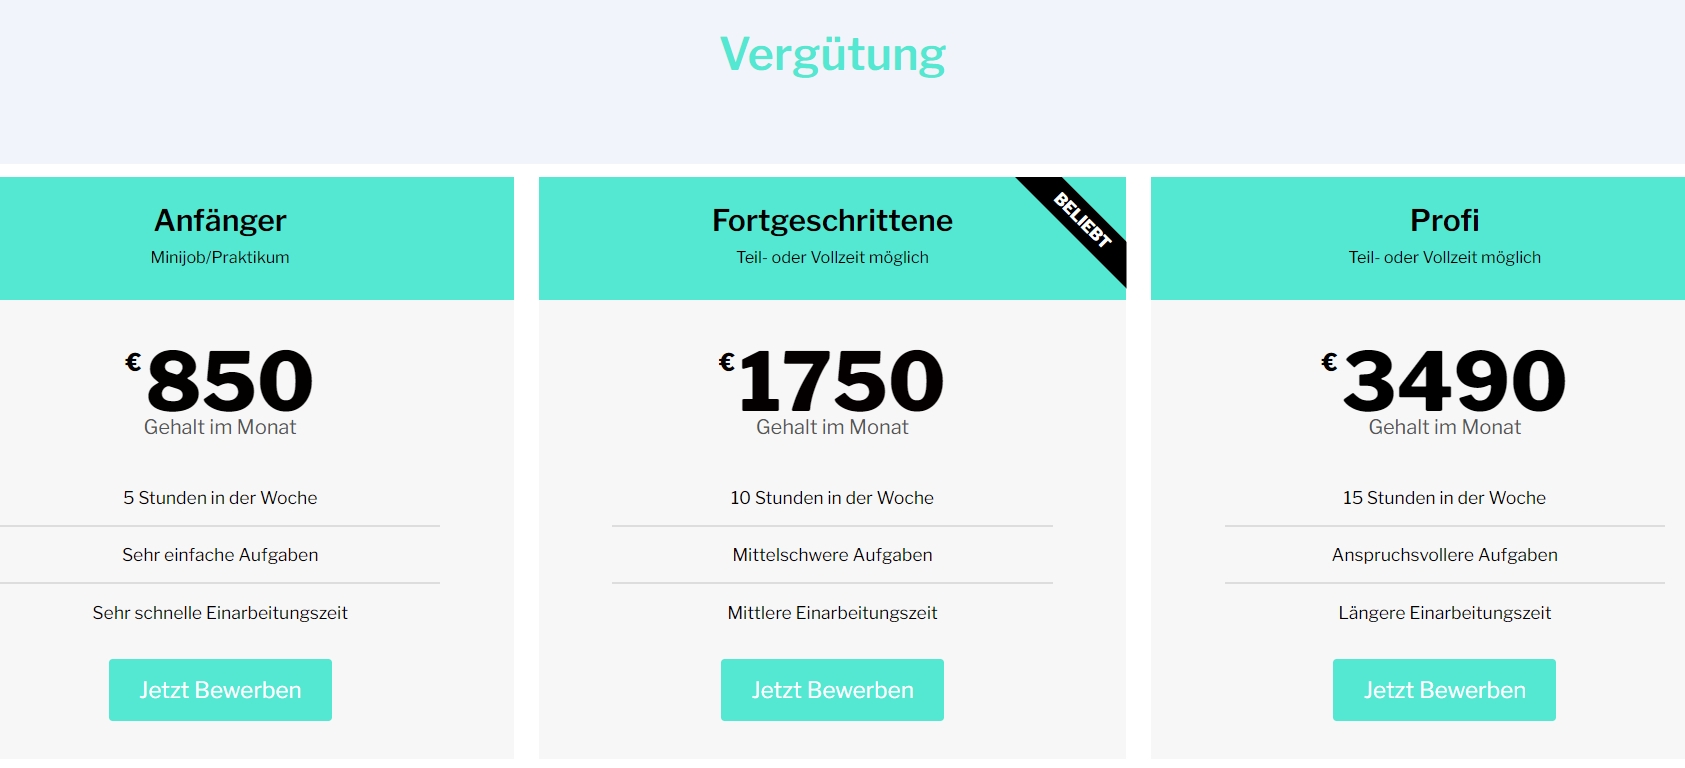Click the Profi plan title
This screenshot has height=768, width=1685.
coord(1444,220)
